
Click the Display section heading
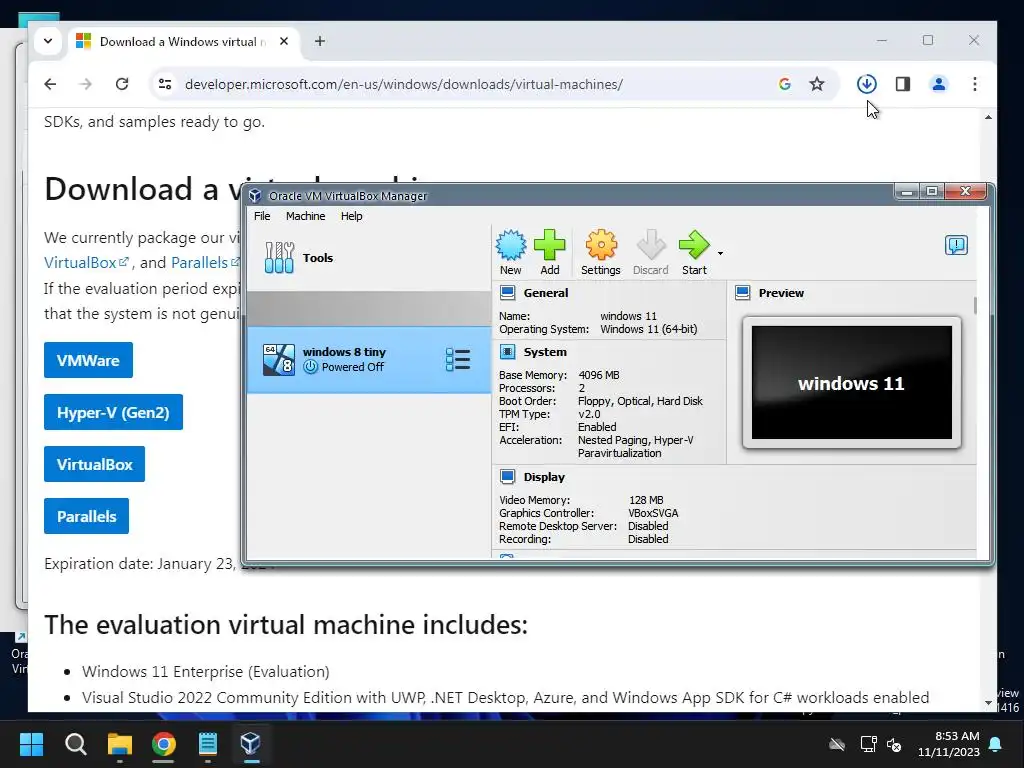pyautogui.click(x=544, y=477)
